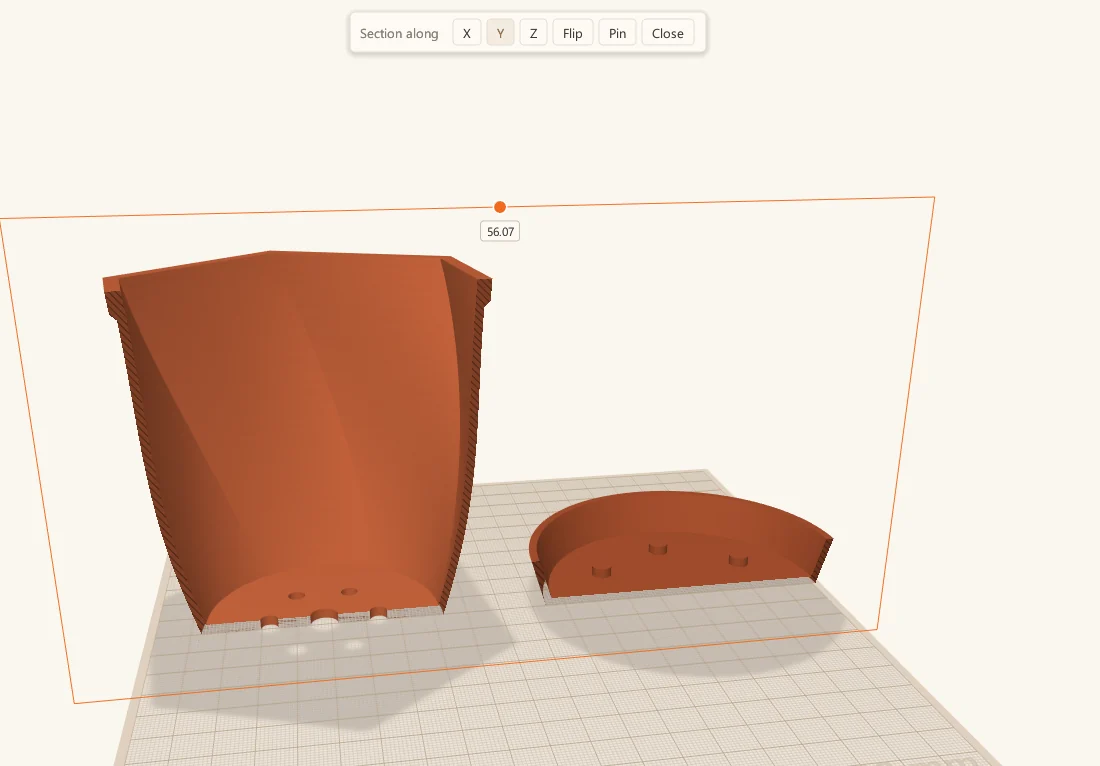Set section plane along Z axis
The image size is (1100, 766).
click(533, 33)
